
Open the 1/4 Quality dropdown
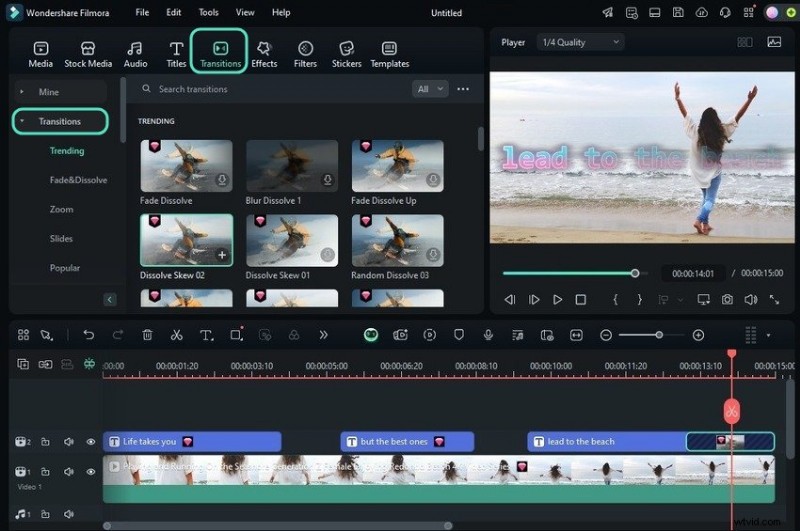pyautogui.click(x=580, y=42)
